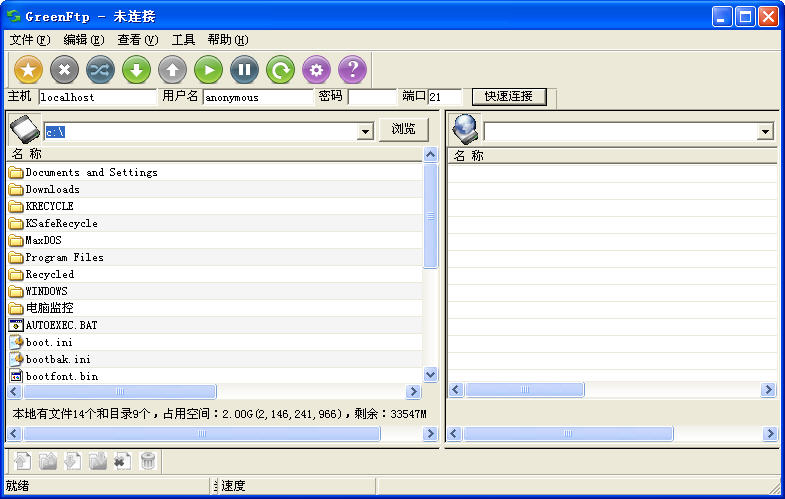
Task: Select the Program Files folder
Action: click(64, 257)
